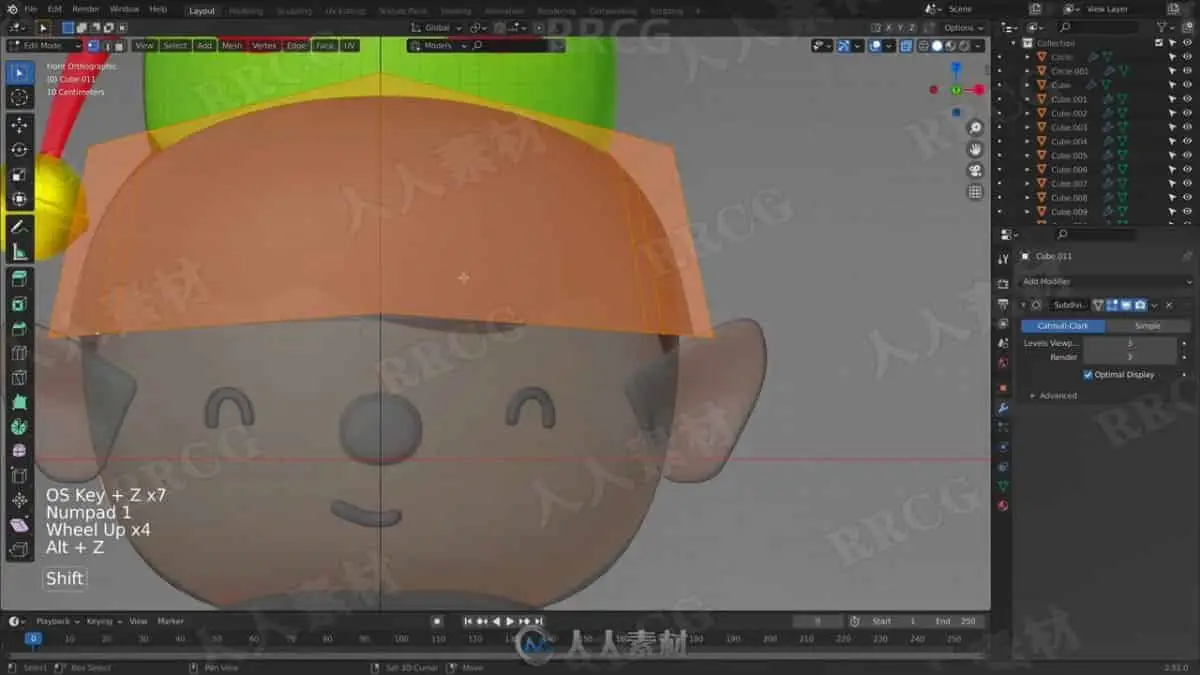Select the Edge Slide tool

tap(19, 476)
